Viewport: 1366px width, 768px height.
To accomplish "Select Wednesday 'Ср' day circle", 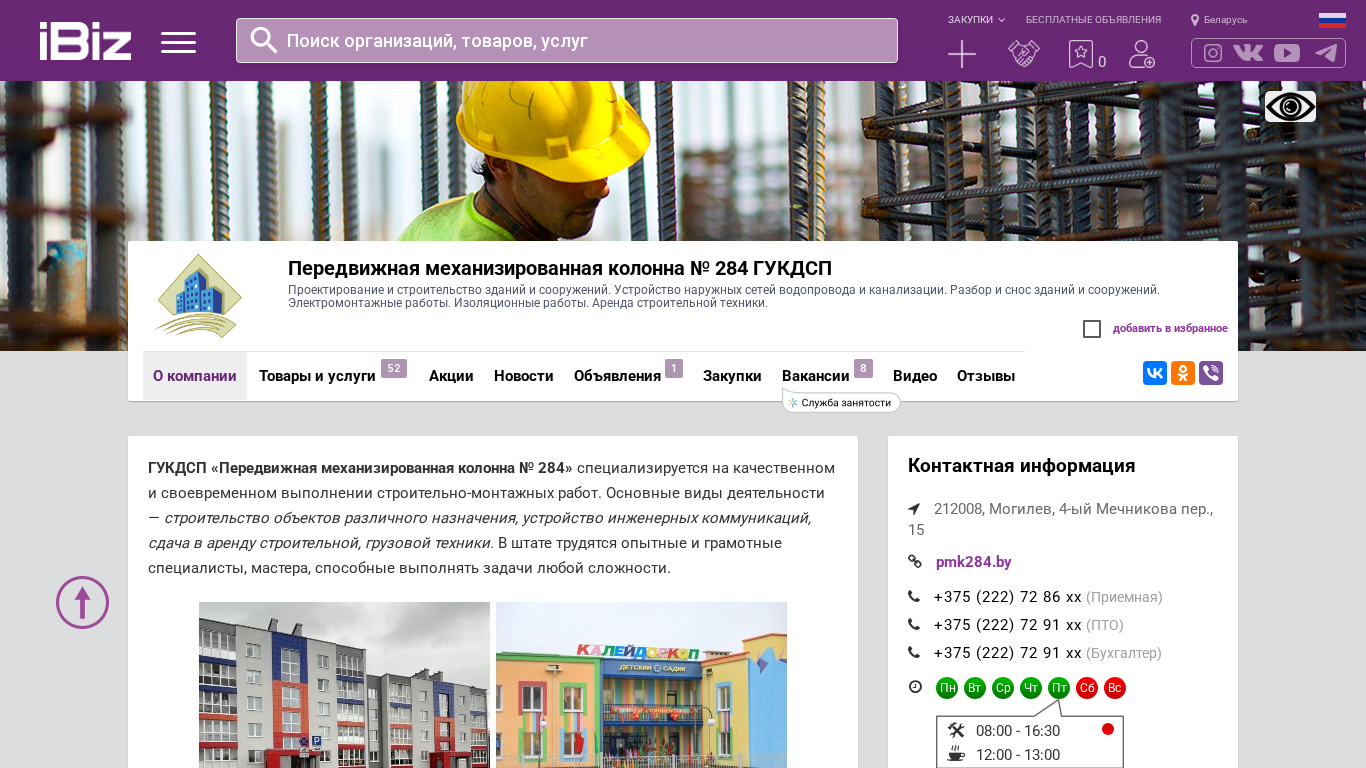I will (1003, 688).
